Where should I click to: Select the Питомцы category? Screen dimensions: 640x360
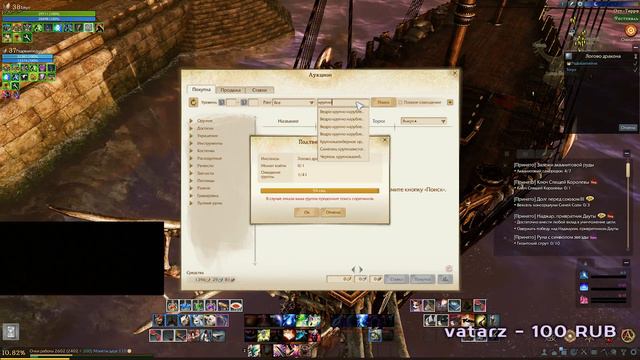205,180
